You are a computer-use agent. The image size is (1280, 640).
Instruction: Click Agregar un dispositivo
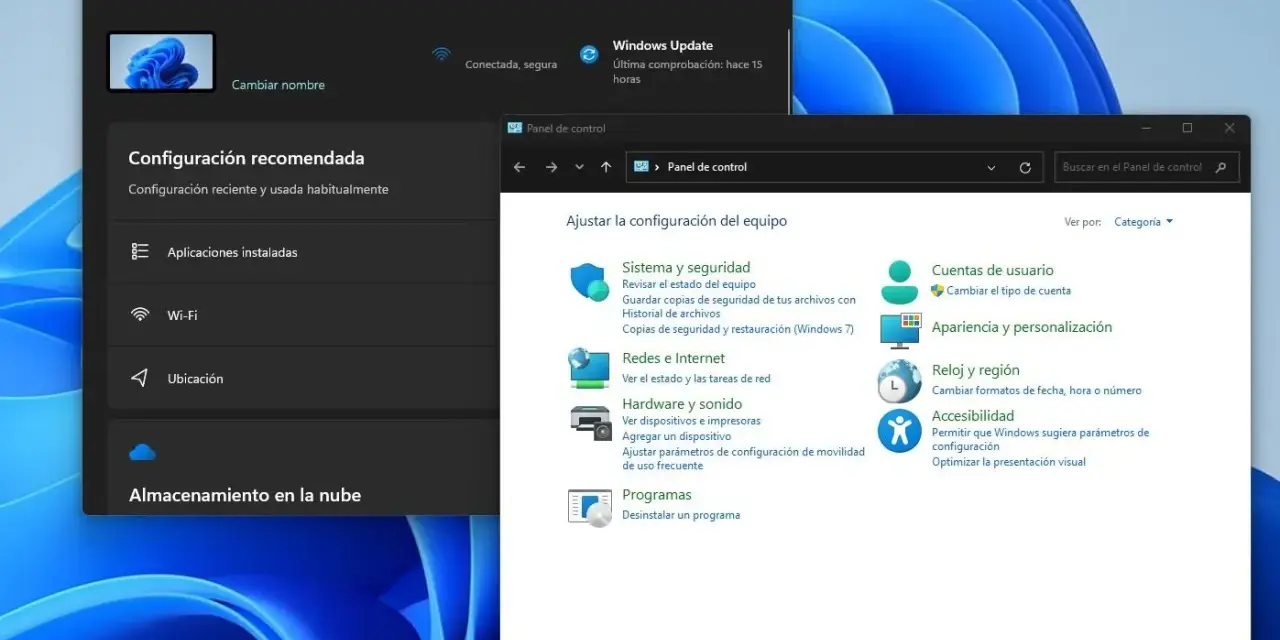[x=676, y=436]
